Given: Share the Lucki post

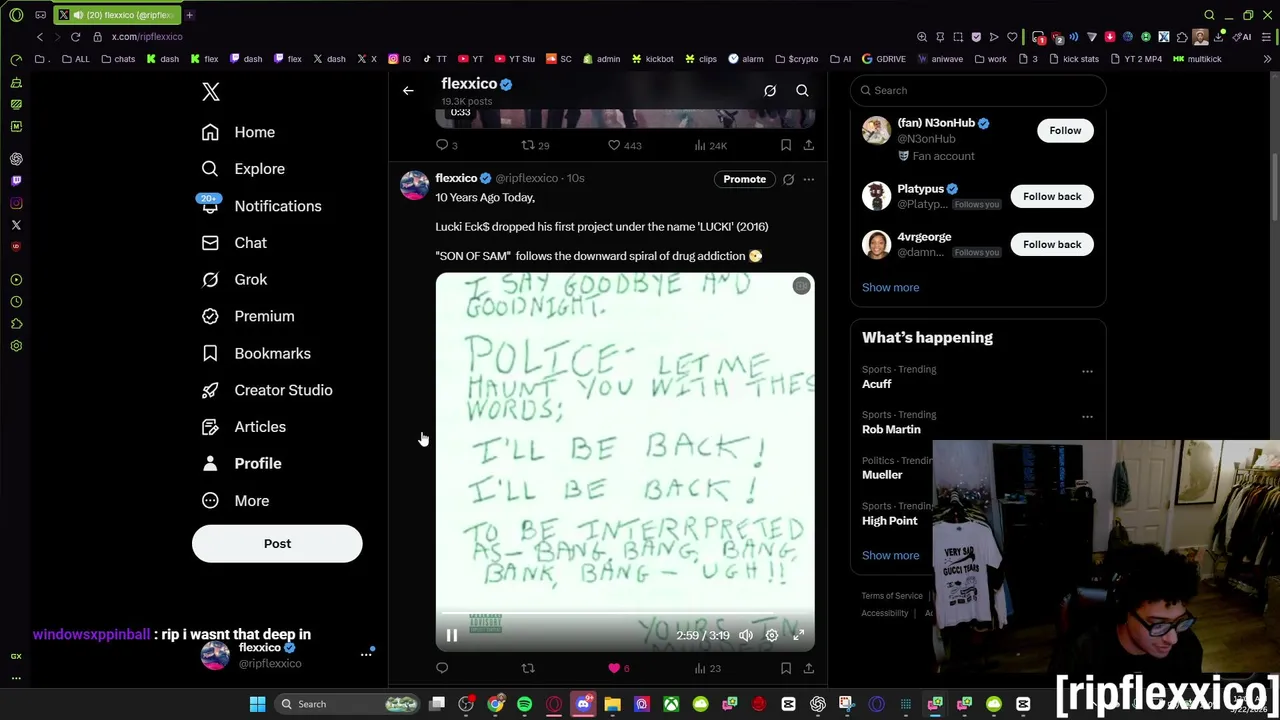Looking at the screenshot, I should point(808,668).
